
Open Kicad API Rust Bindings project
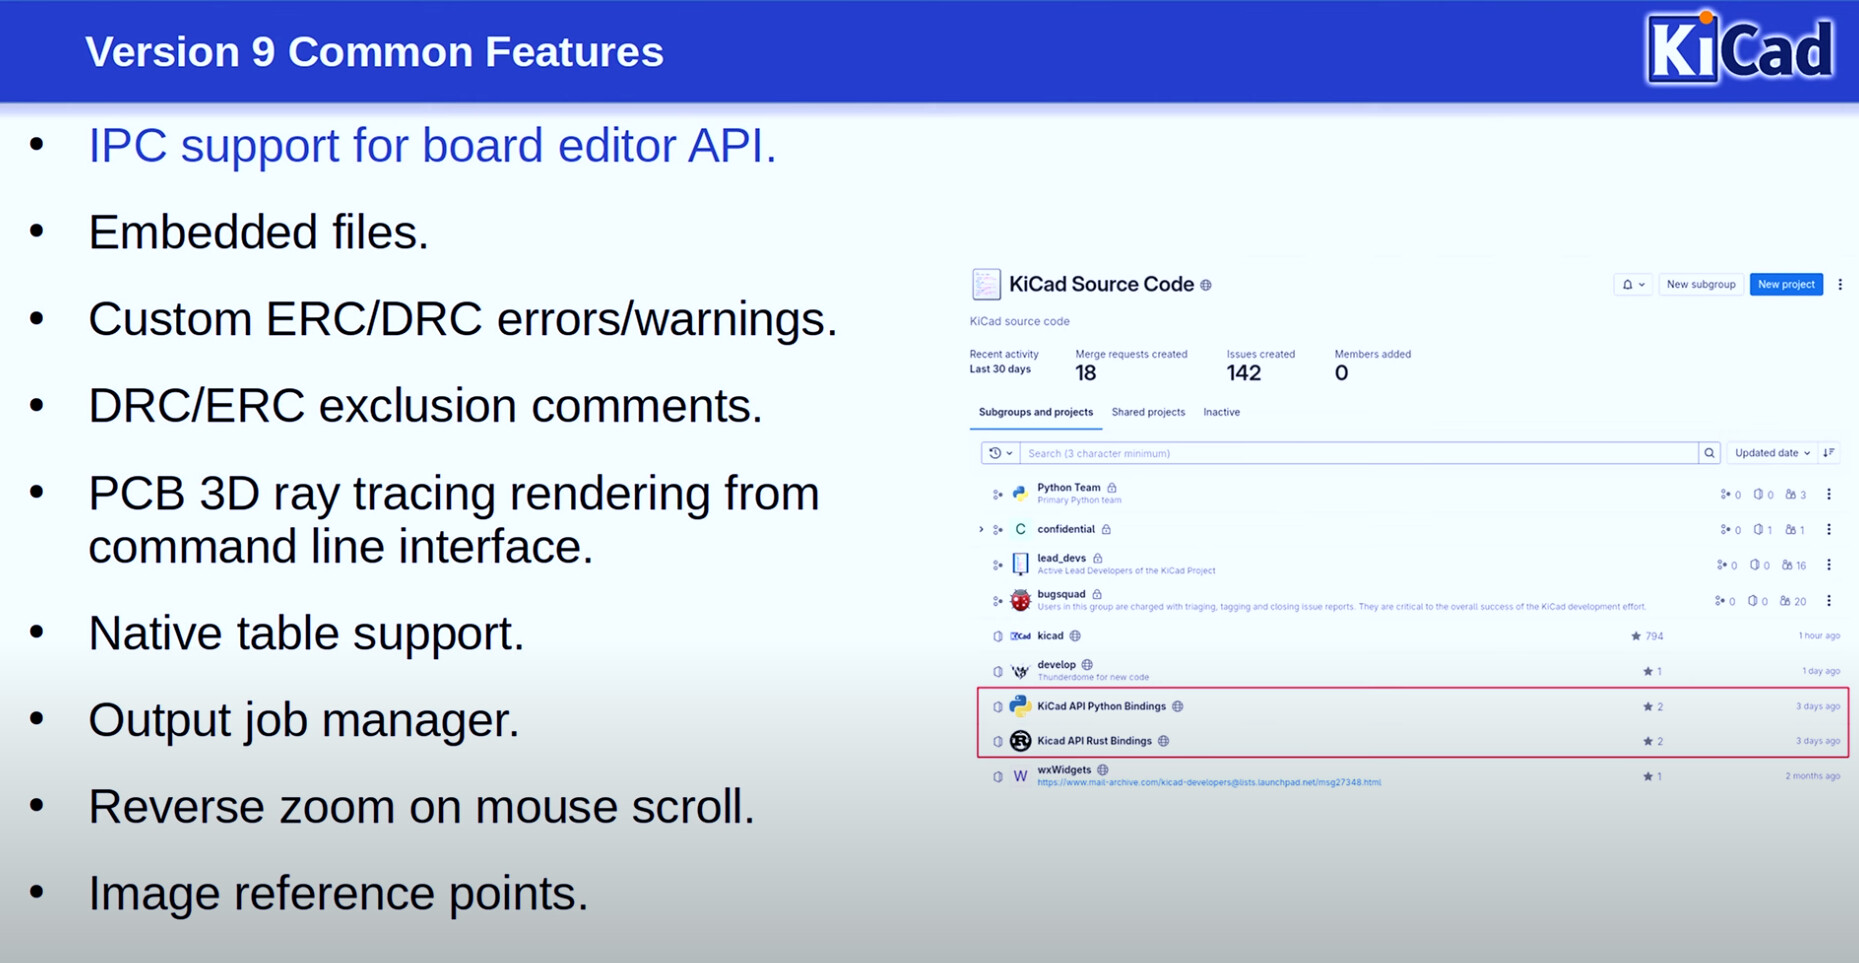coord(1094,741)
